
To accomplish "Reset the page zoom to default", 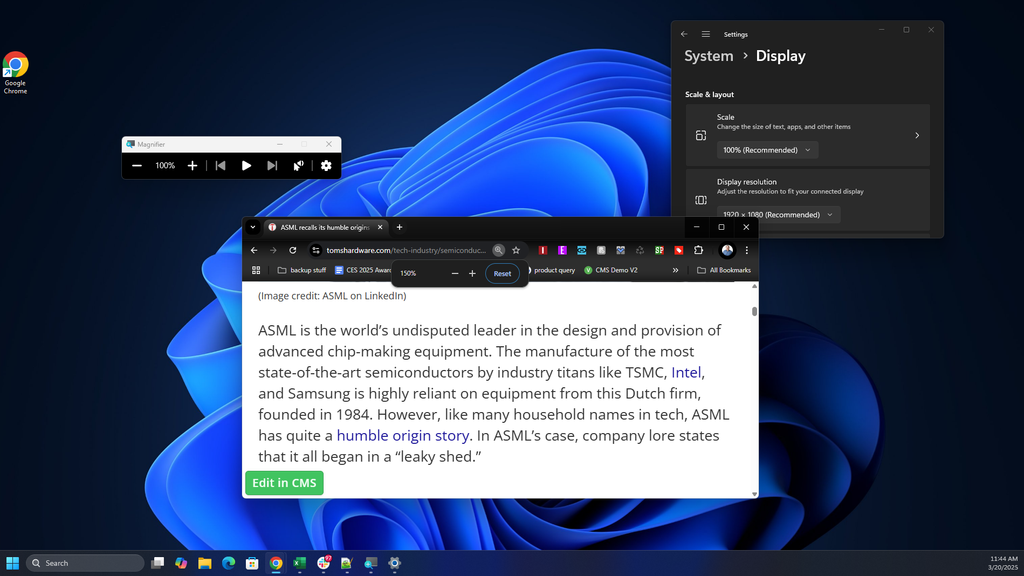I will [x=502, y=272].
